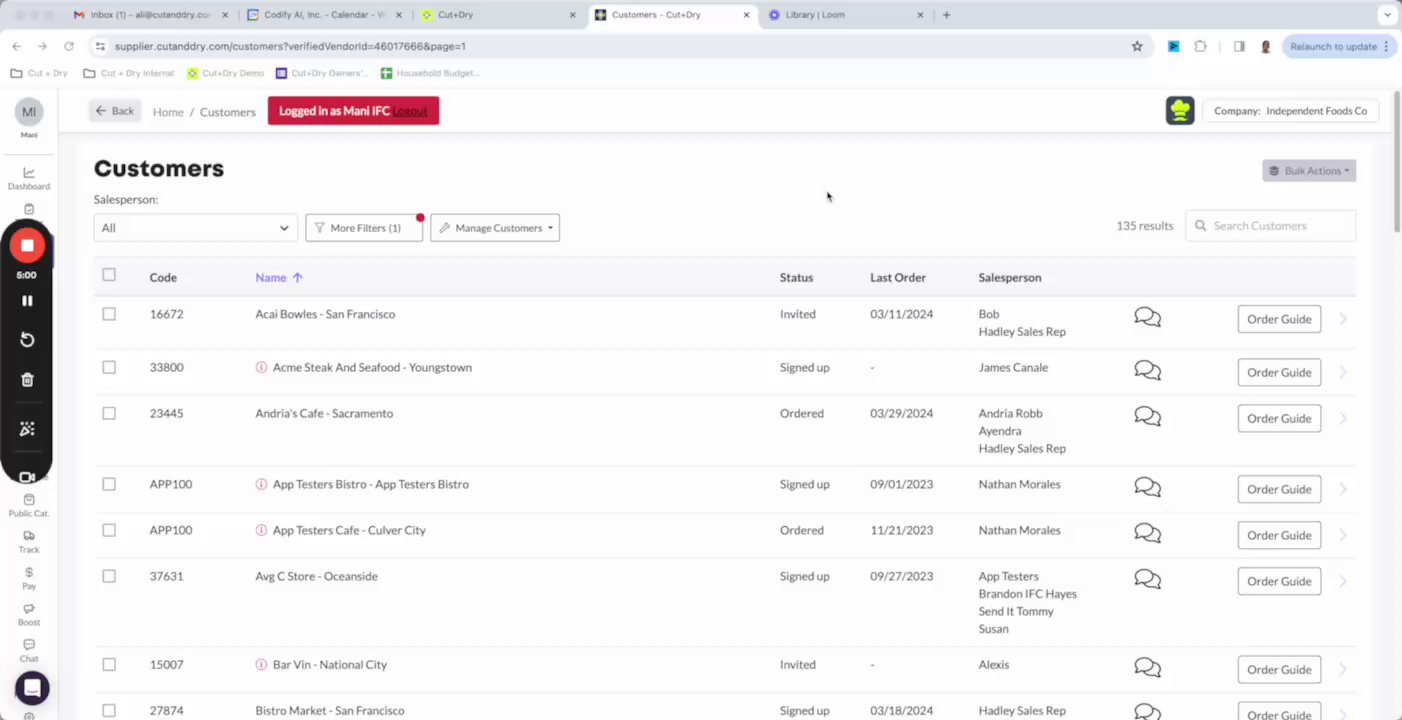
Task: Click the browser address bar
Action: pos(620,46)
